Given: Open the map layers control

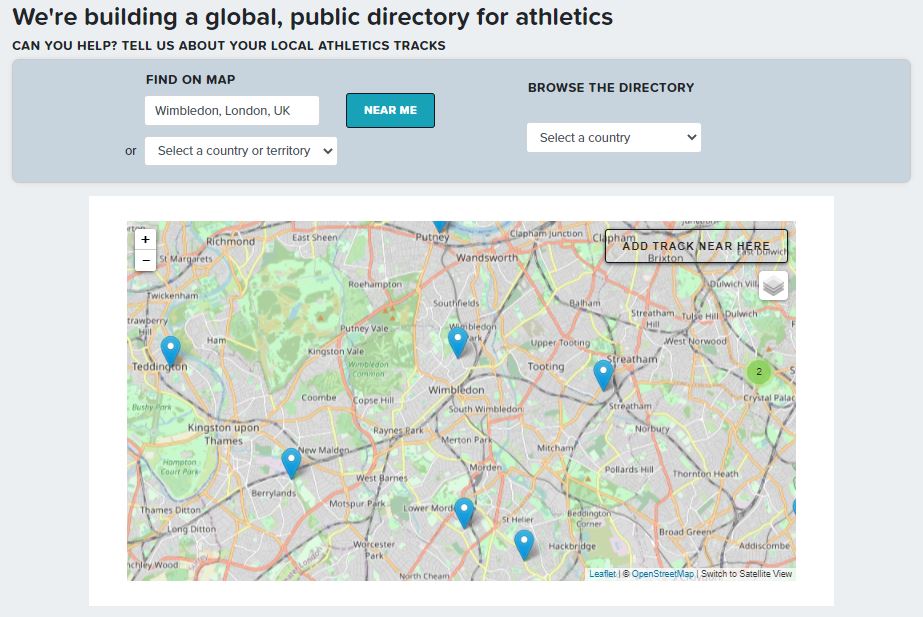Looking at the screenshot, I should [773, 286].
